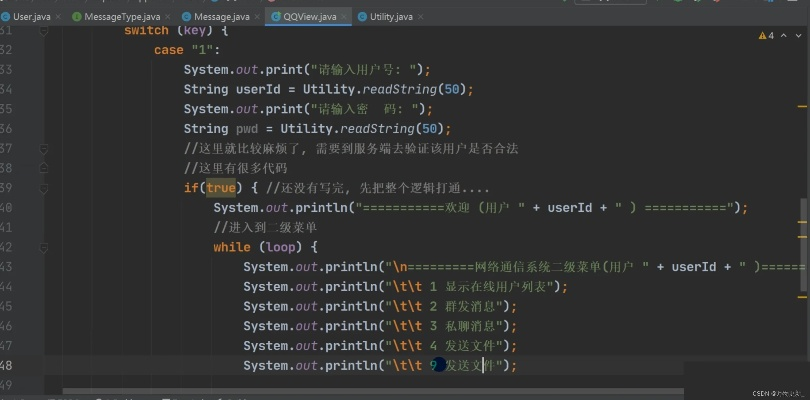The width and height of the screenshot is (810, 400).
Task: Click the vertical scrollbar thumb
Action: click(804, 245)
